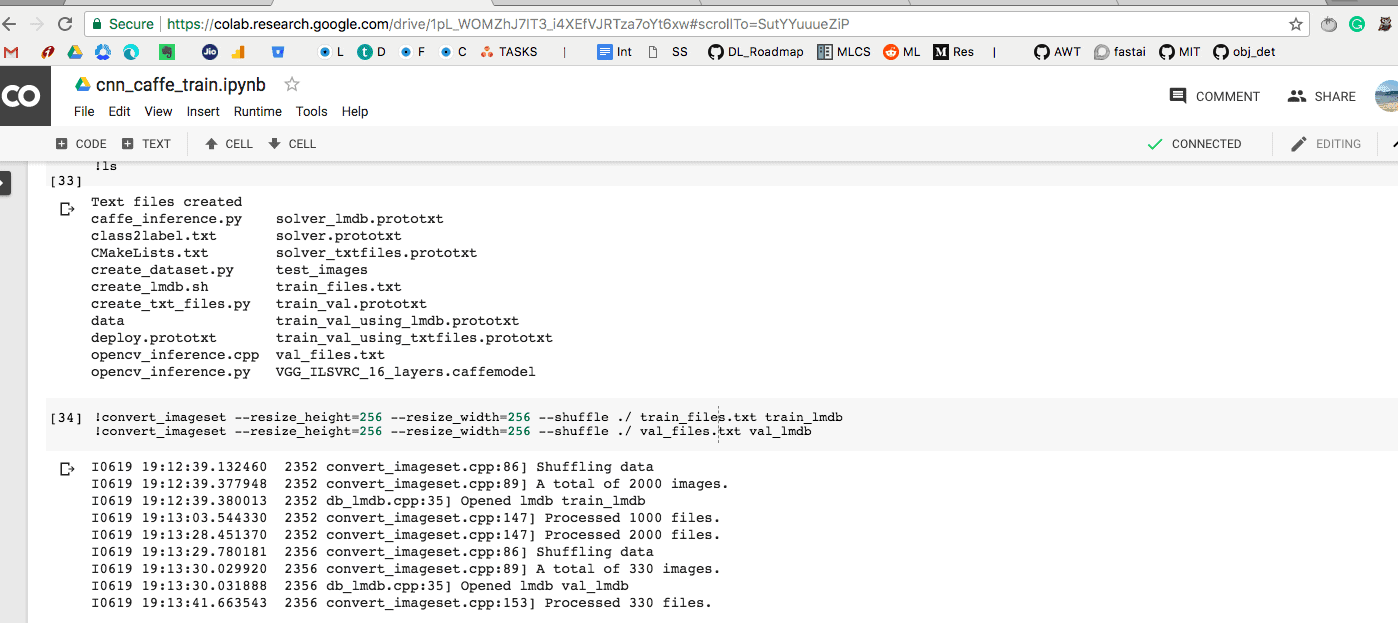Move the cell down
Viewport: 1398px width, 623px height.
292,144
